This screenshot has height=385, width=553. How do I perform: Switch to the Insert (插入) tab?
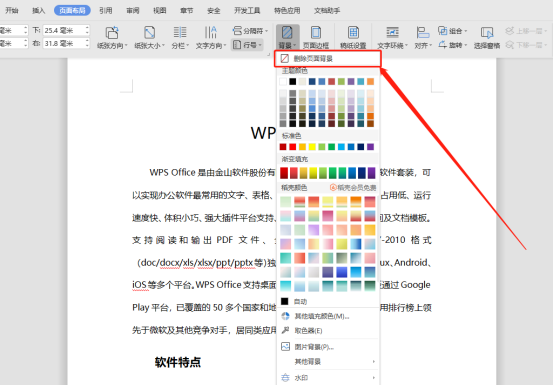[x=39, y=11]
